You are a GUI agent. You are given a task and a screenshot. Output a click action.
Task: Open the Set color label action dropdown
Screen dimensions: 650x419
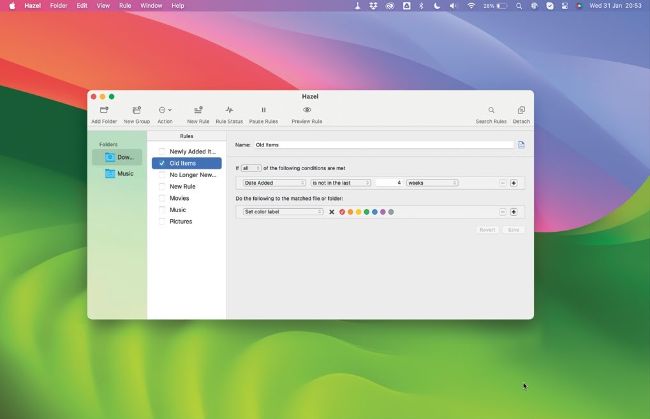tap(284, 212)
